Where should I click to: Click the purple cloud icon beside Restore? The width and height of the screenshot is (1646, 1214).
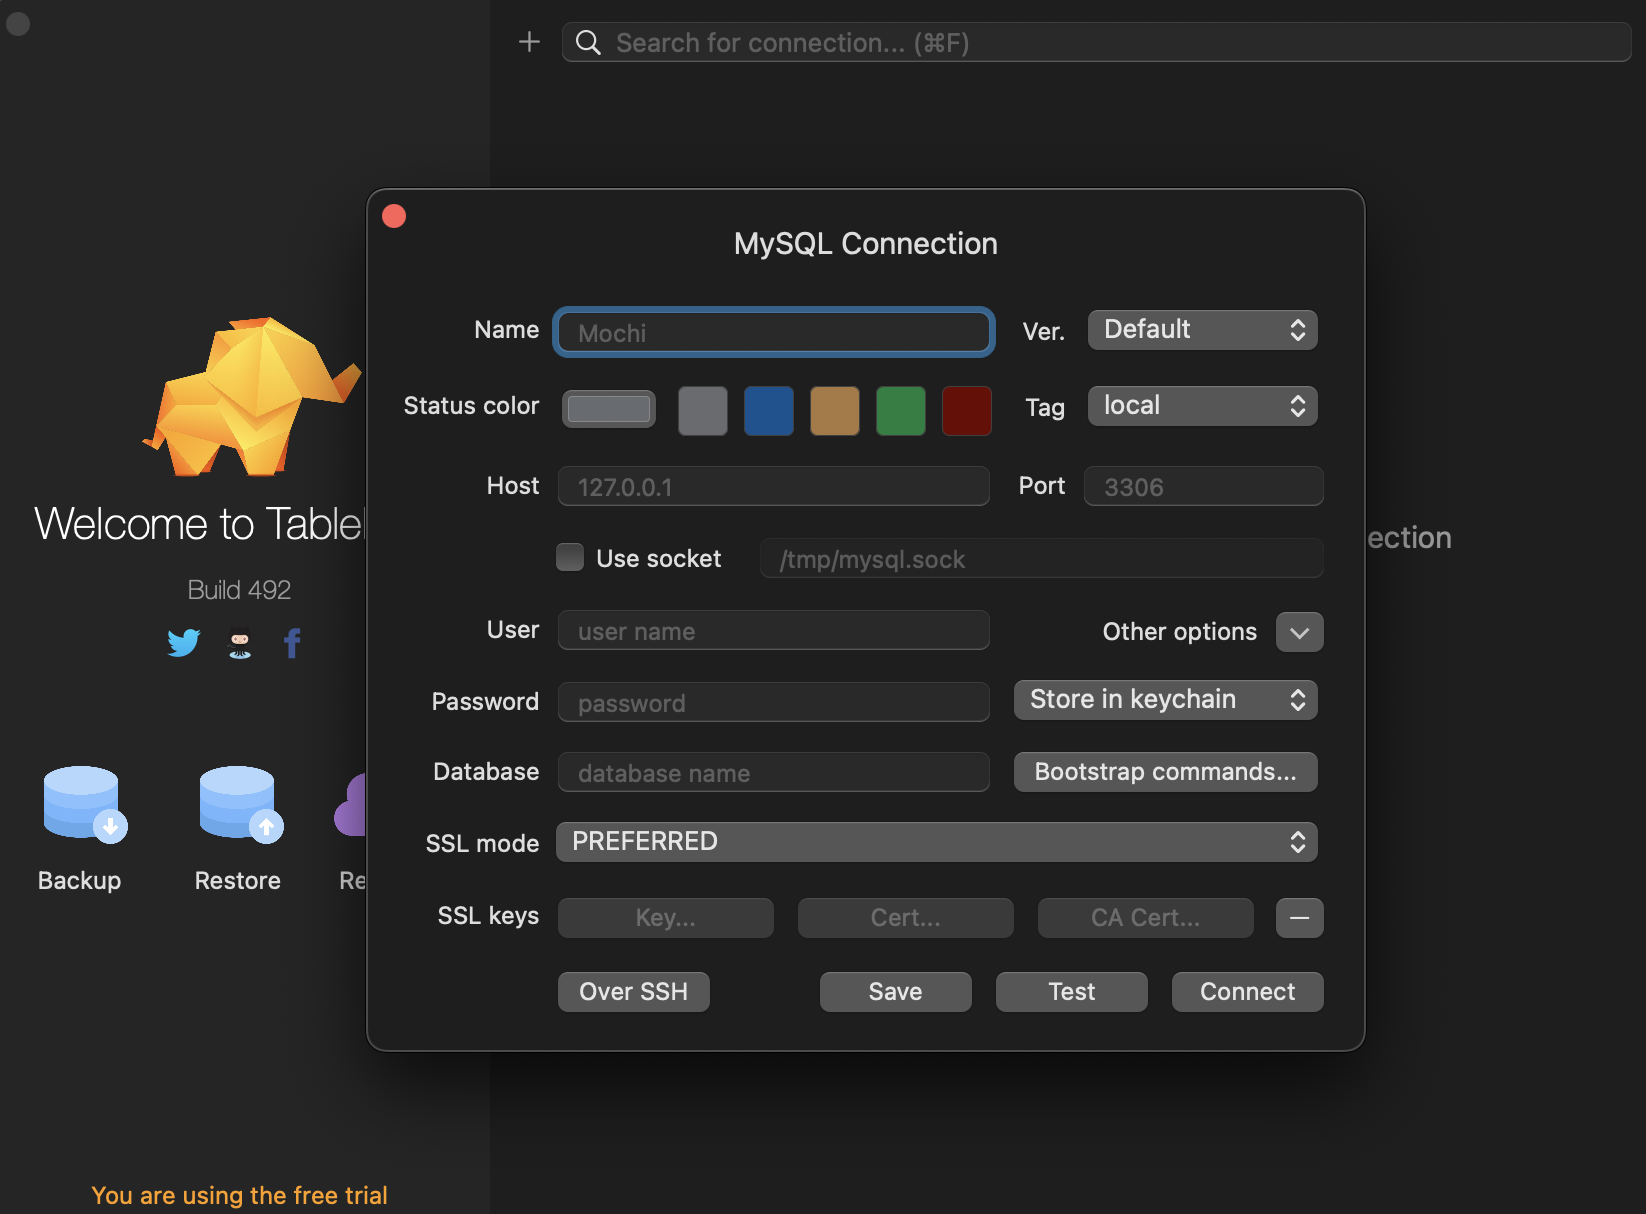point(351,805)
